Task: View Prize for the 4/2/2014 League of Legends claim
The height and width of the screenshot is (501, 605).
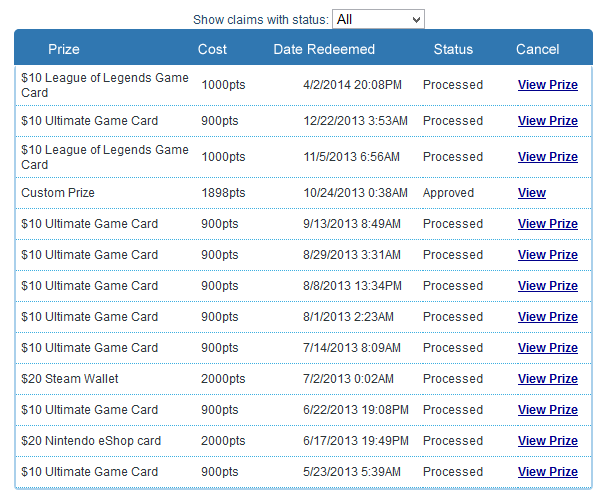Action: click(548, 85)
